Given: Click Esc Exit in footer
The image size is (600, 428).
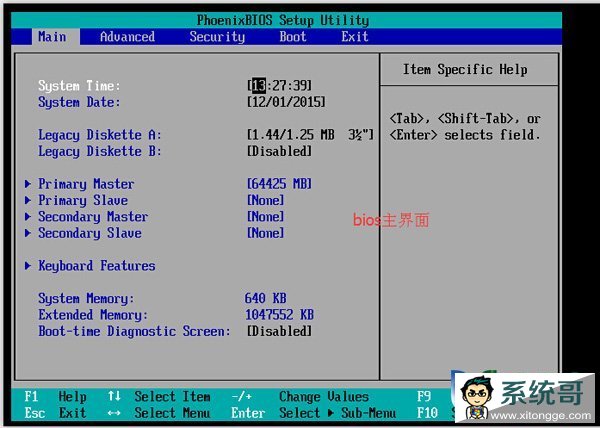Looking at the screenshot, I should click(x=55, y=413).
